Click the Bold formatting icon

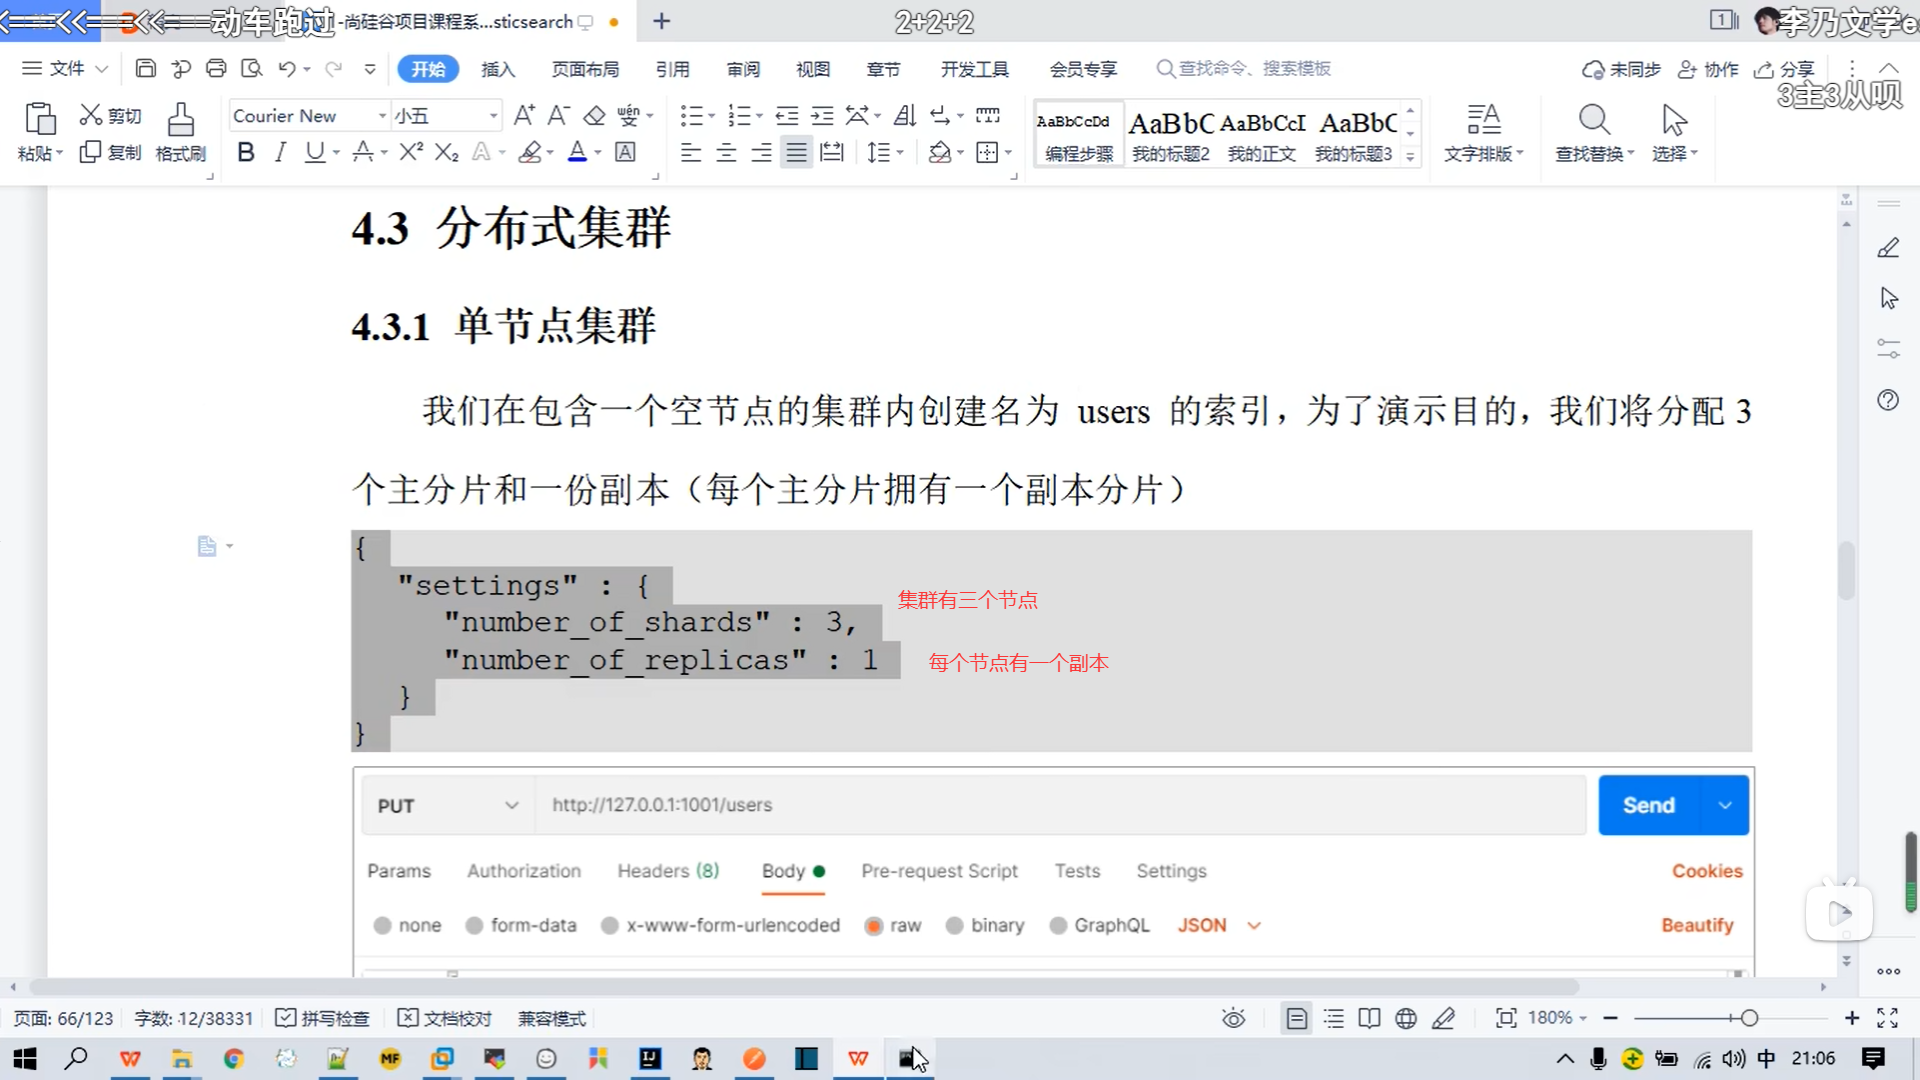(246, 152)
